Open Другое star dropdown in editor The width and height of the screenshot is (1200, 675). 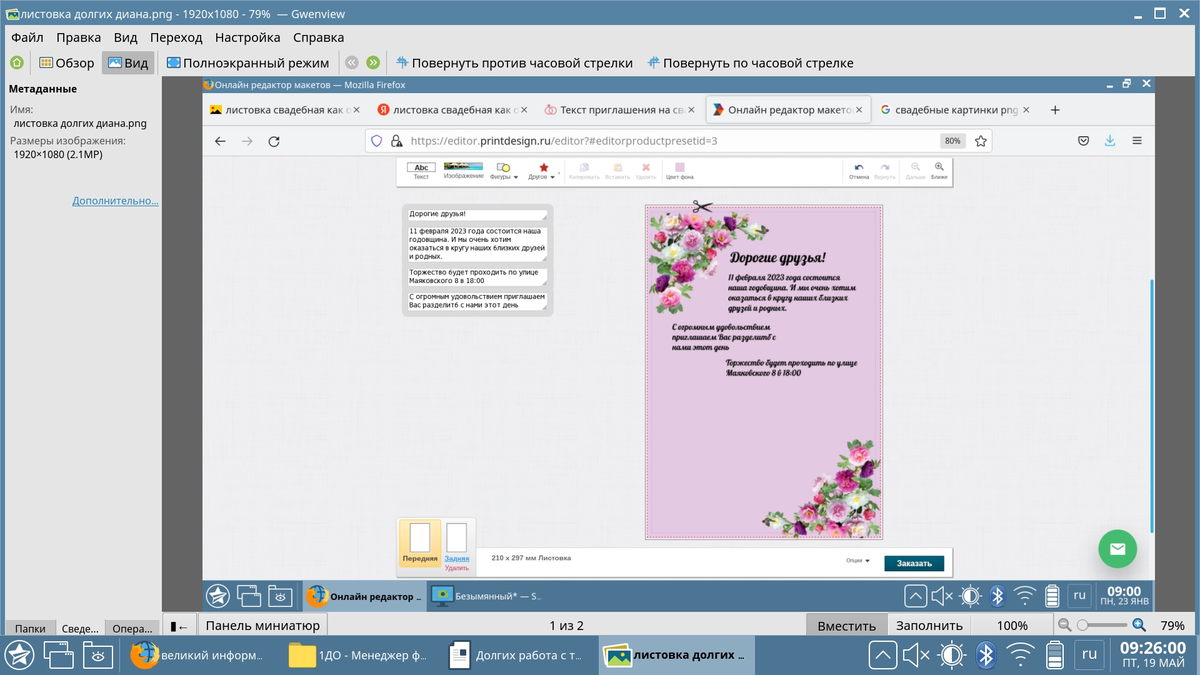[x=543, y=171]
